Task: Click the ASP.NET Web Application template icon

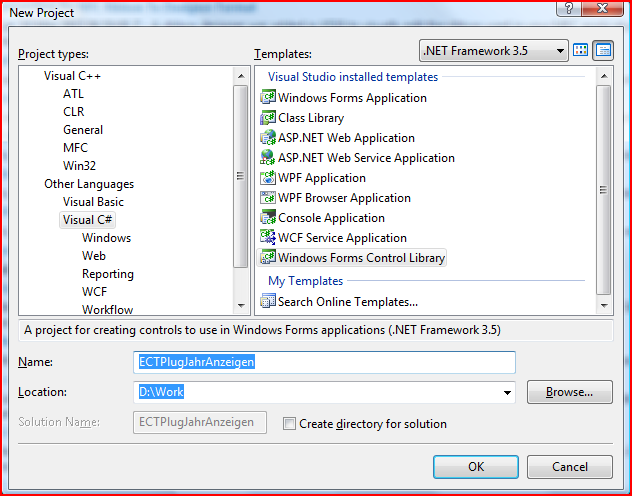Action: click(268, 137)
